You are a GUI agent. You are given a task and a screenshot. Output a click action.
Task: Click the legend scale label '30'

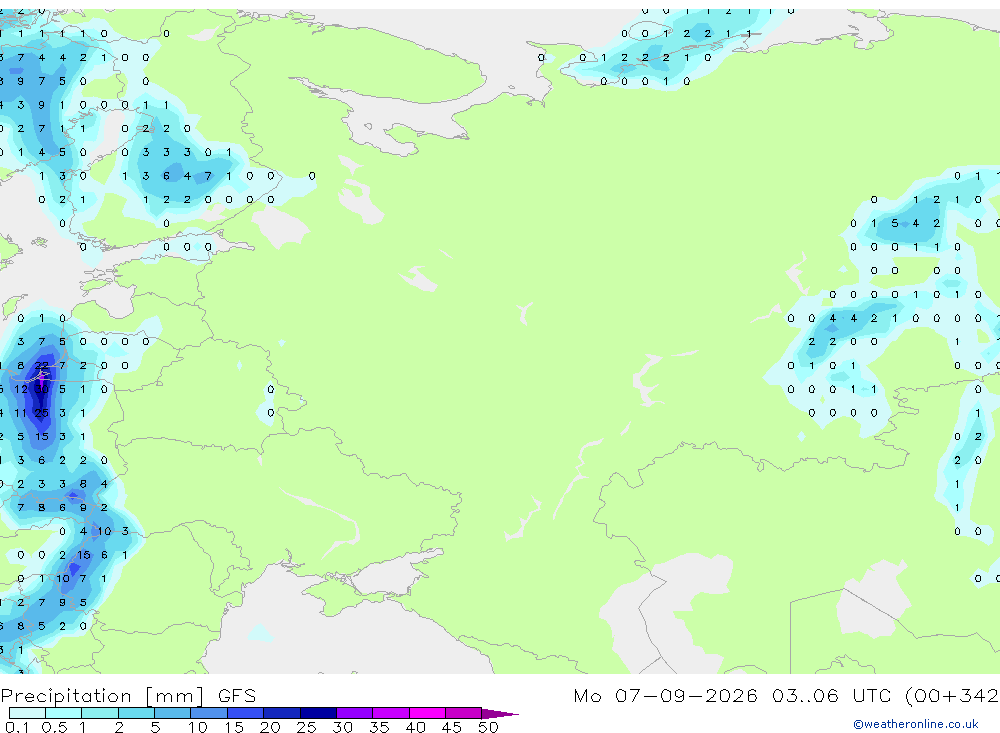(342, 727)
